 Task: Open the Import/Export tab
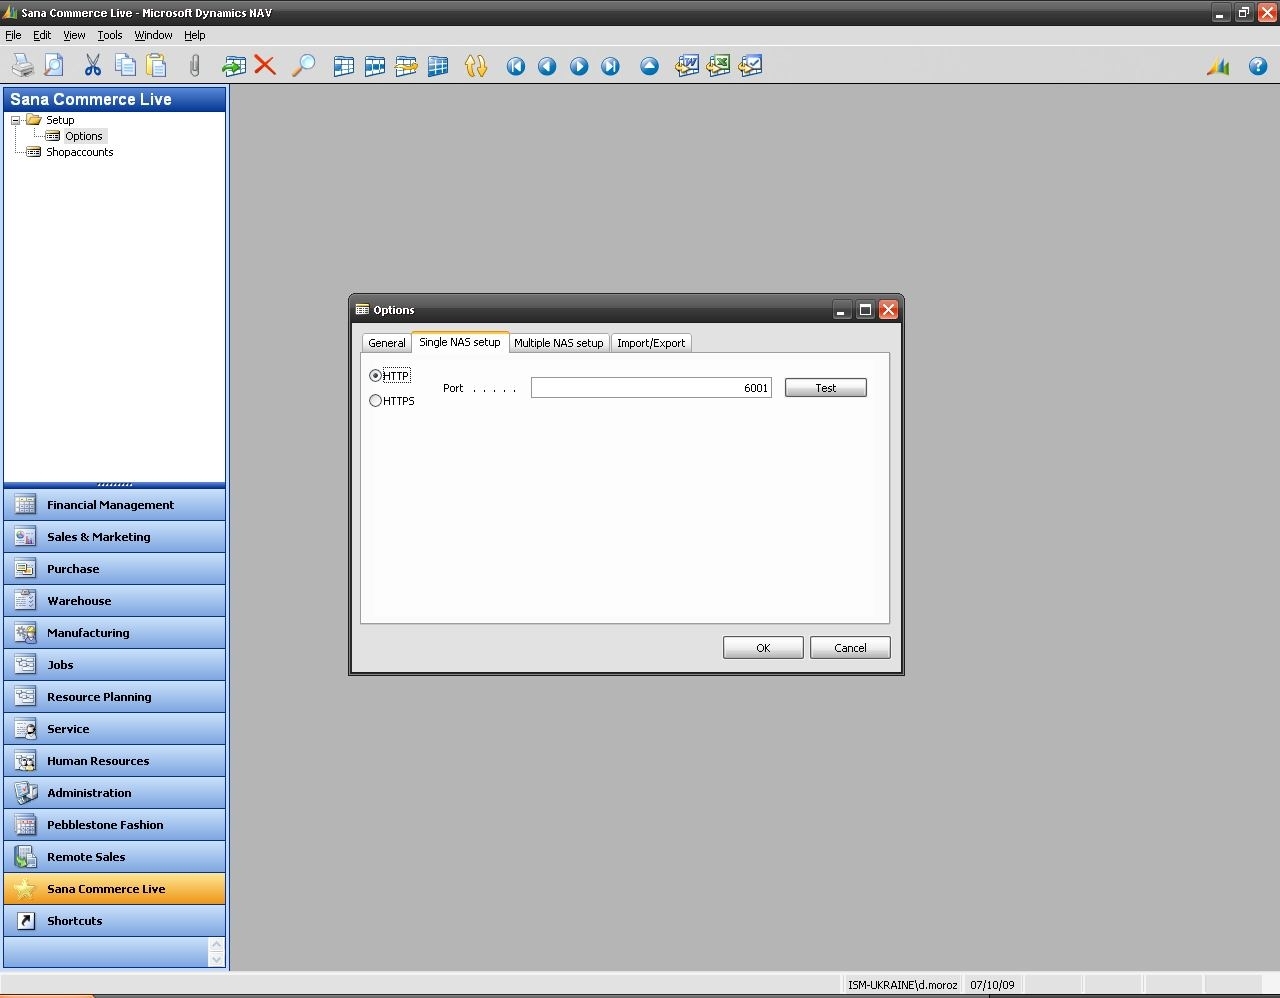click(x=651, y=343)
